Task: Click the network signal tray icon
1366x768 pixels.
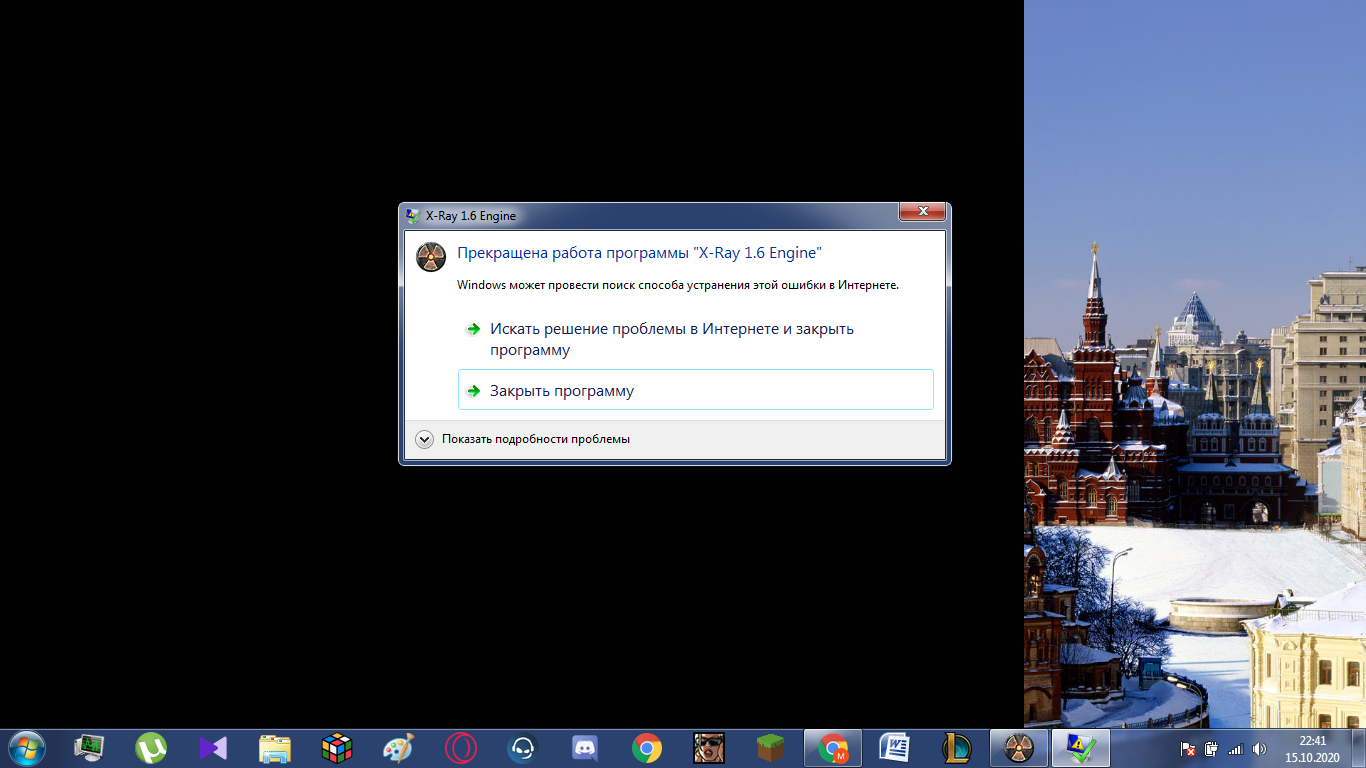Action: point(1235,749)
